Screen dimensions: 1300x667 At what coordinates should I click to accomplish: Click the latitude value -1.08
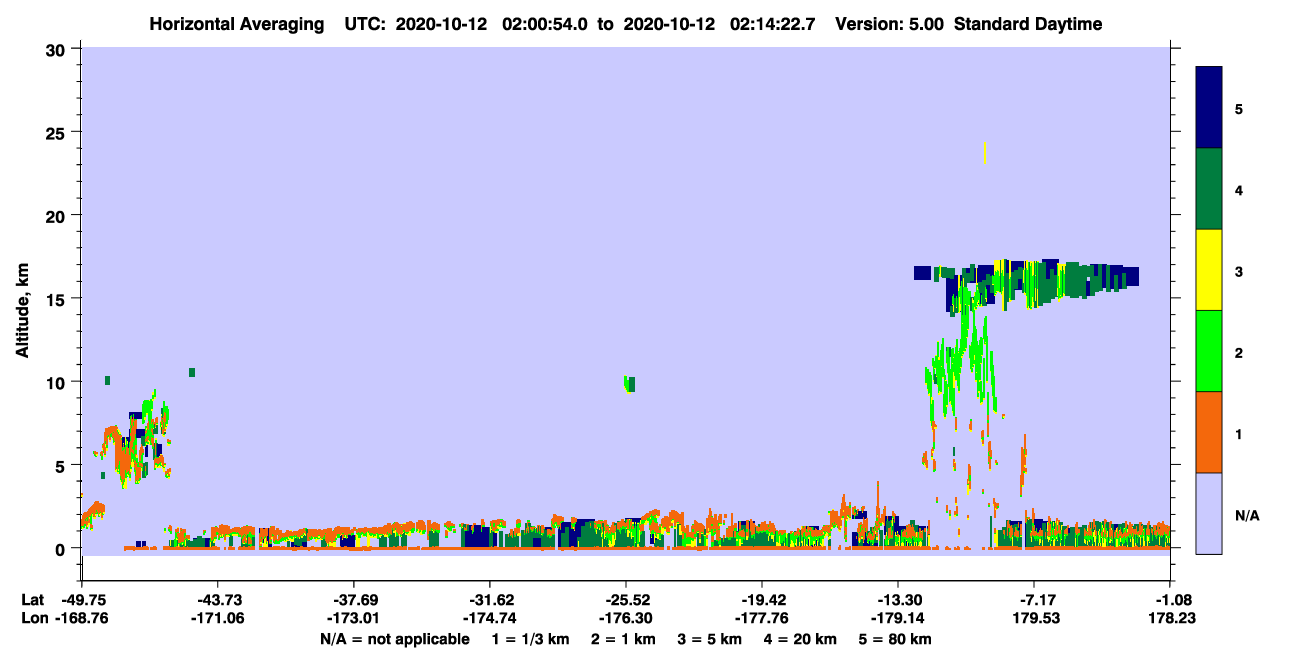click(1170, 600)
